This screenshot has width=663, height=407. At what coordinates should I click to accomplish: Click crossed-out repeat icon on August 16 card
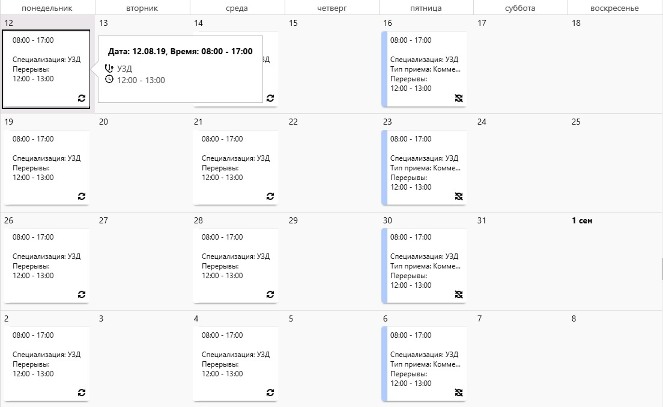[458, 98]
